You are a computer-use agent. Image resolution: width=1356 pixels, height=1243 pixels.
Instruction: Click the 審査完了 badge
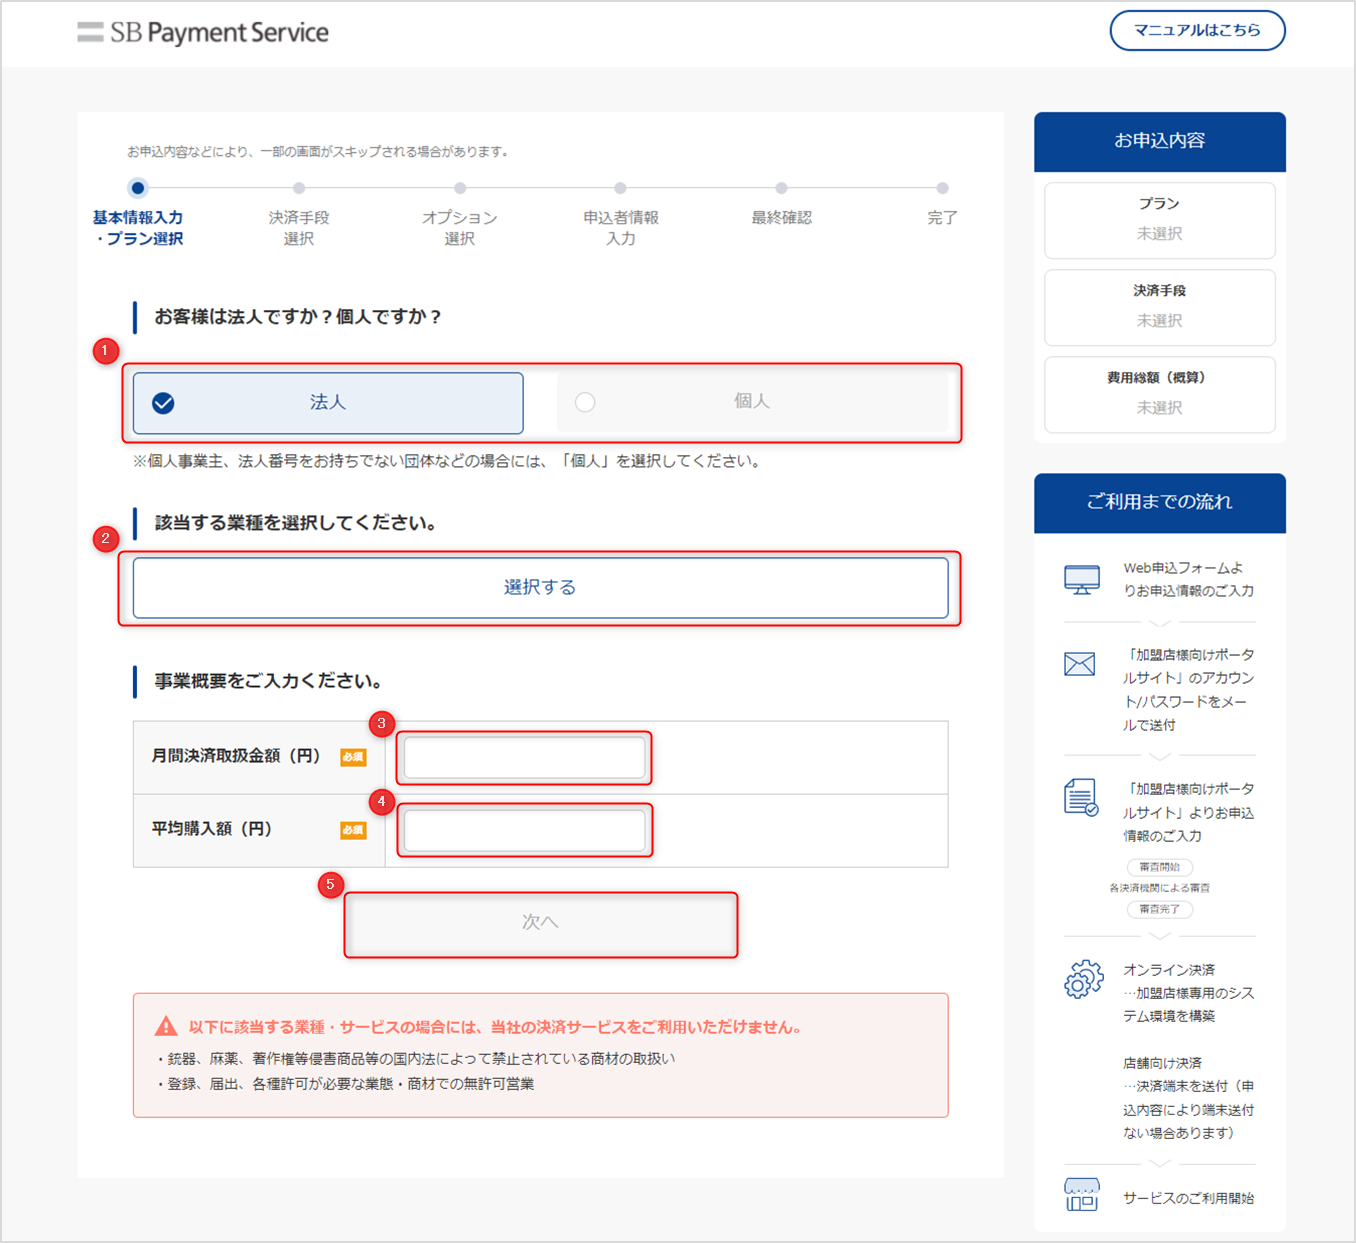pos(1160,909)
